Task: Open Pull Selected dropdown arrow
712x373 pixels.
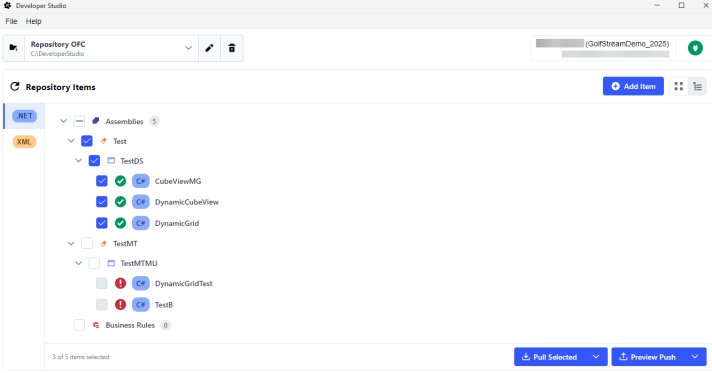Action: coord(596,357)
